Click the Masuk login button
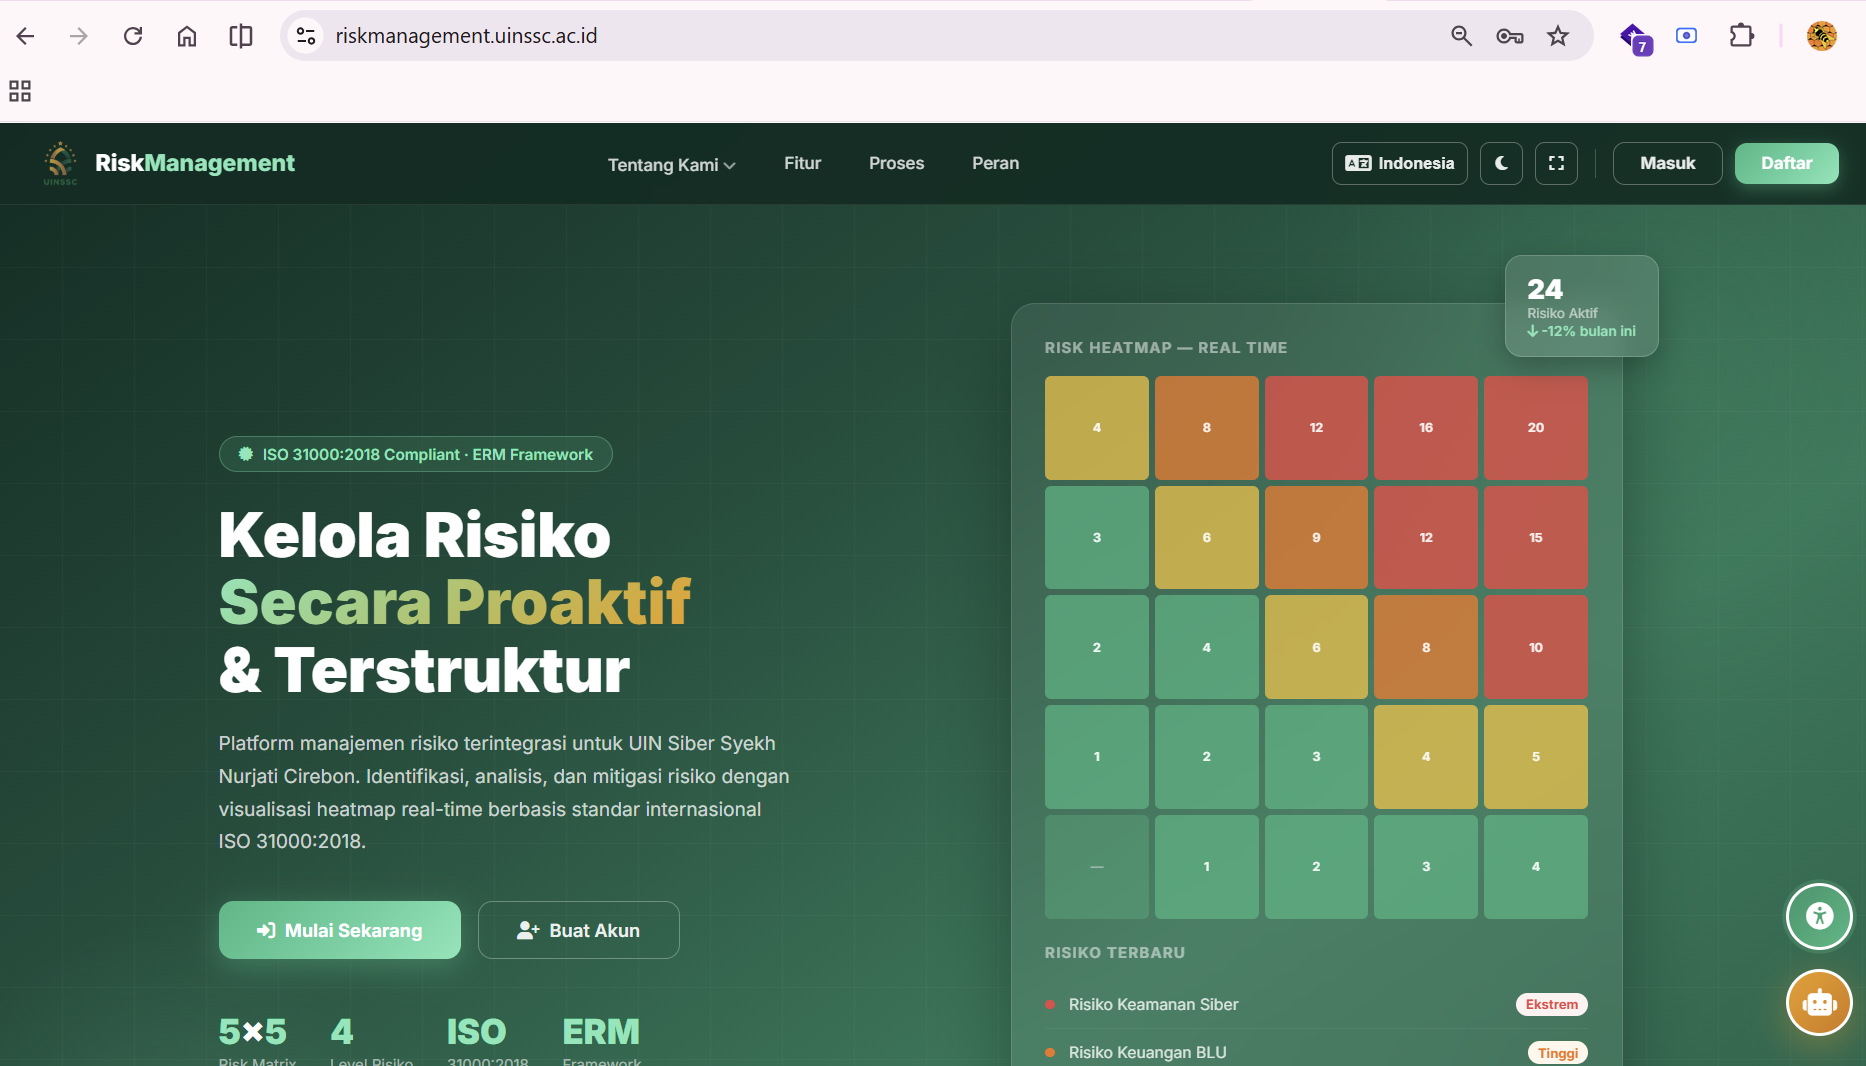Image resolution: width=1866 pixels, height=1066 pixels. (x=1667, y=163)
